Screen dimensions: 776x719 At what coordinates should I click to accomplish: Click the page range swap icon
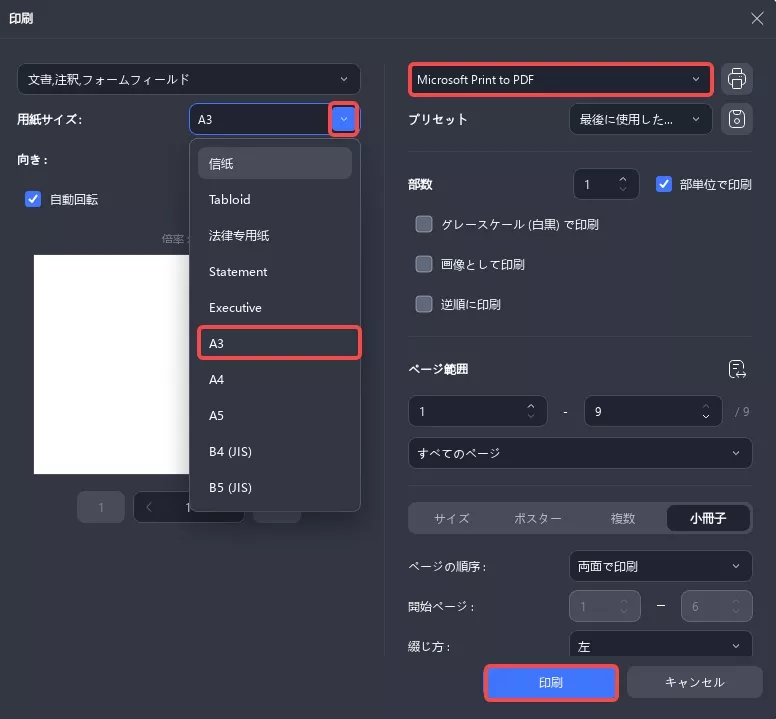pos(737,369)
